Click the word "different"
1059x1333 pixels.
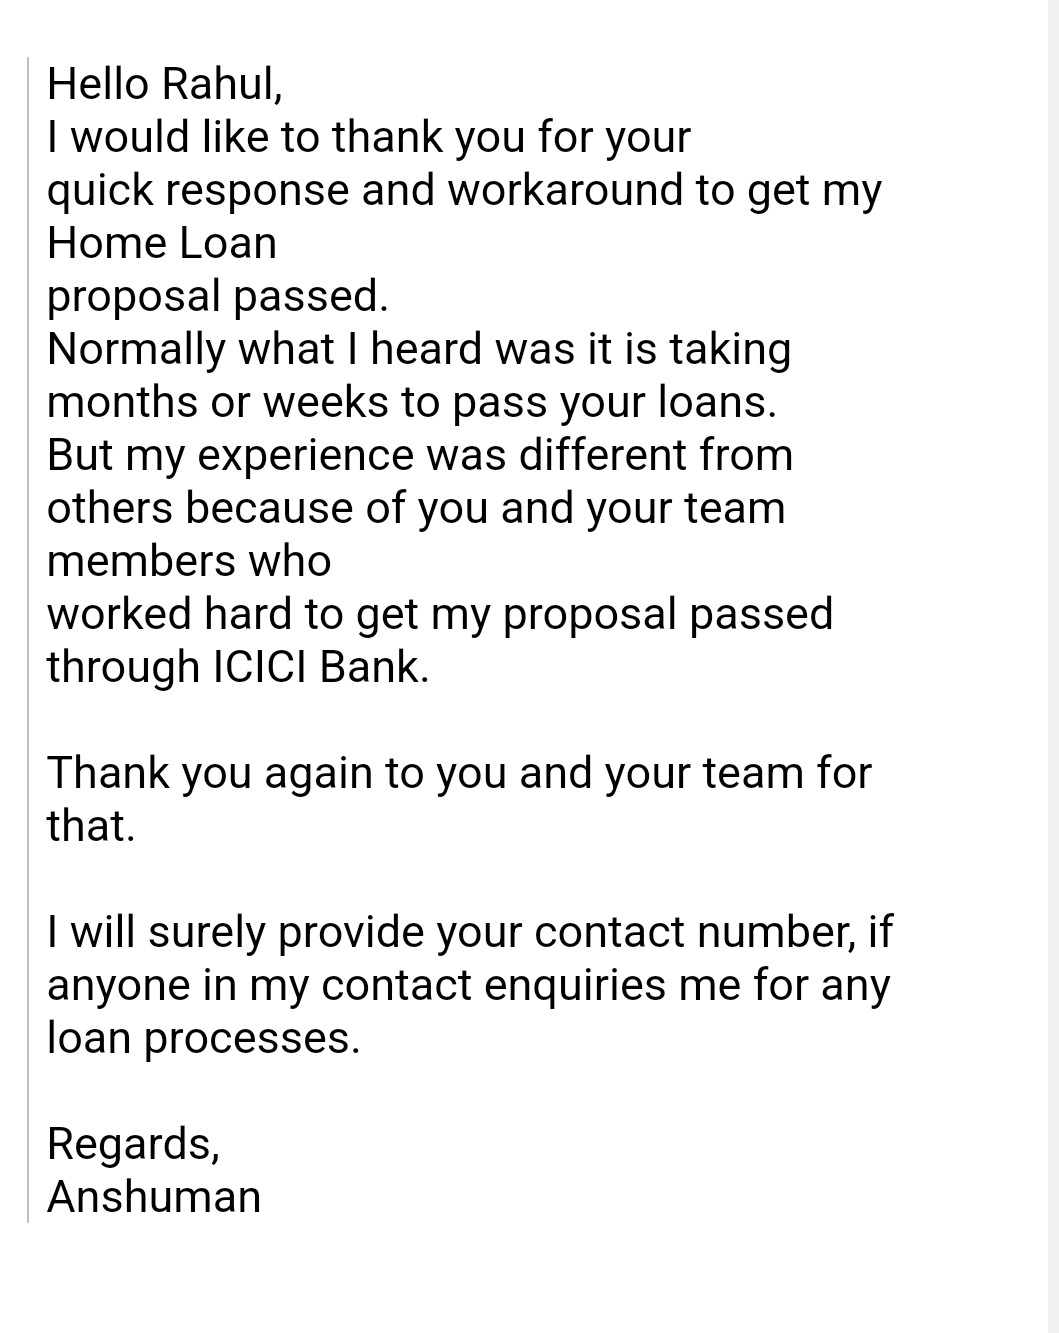pos(602,456)
